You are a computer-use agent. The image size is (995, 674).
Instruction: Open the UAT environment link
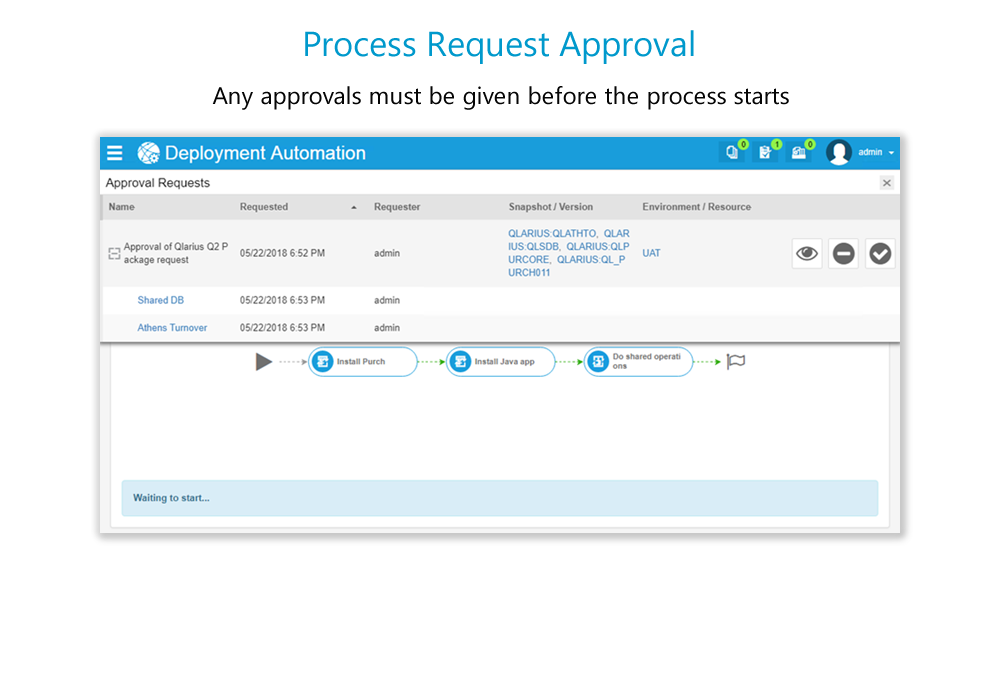pyautogui.click(x=651, y=253)
